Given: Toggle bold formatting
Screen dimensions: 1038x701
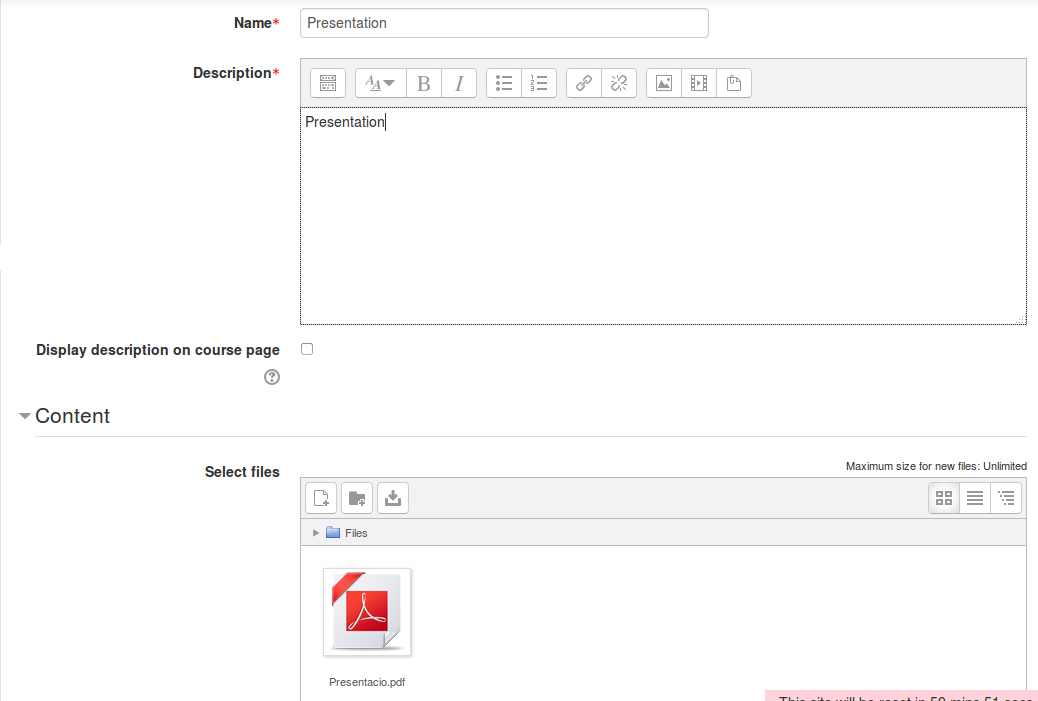Looking at the screenshot, I should pos(423,84).
